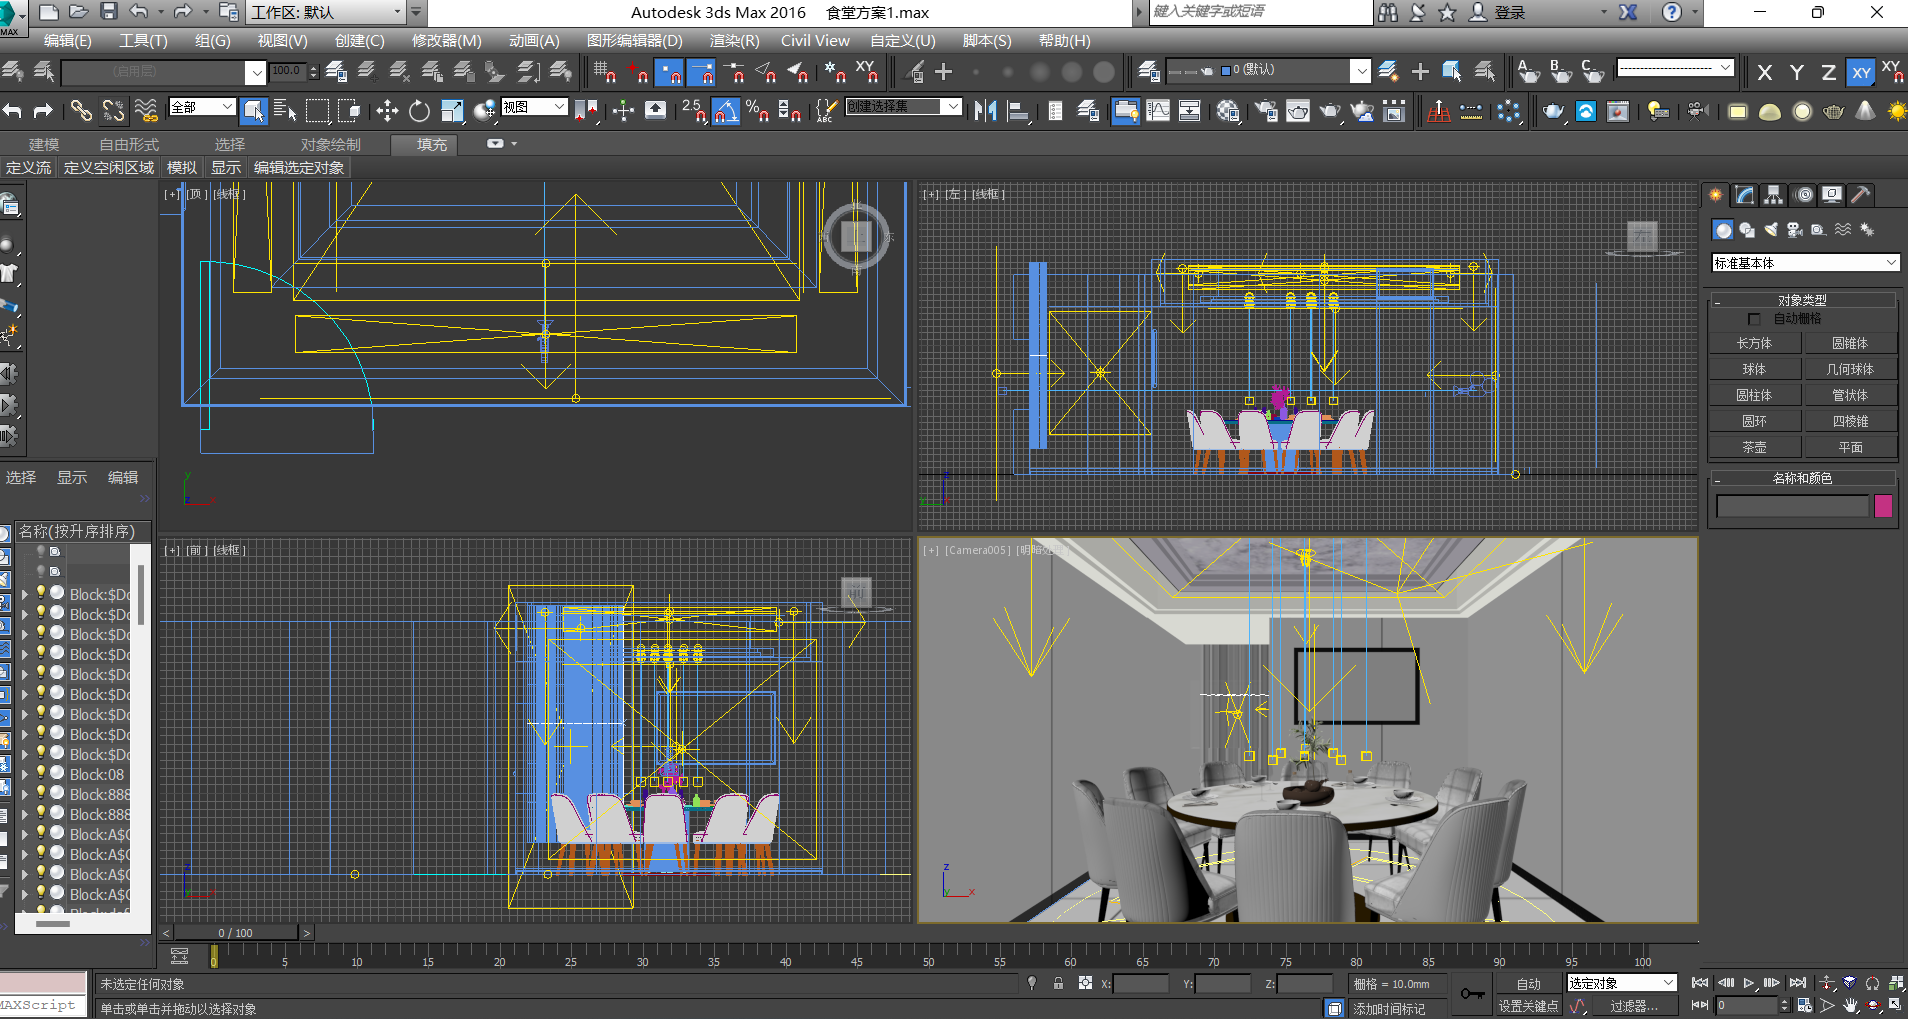The height and width of the screenshot is (1019, 1908).
Task: Click the 茶壶 teapot button
Action: click(1754, 447)
